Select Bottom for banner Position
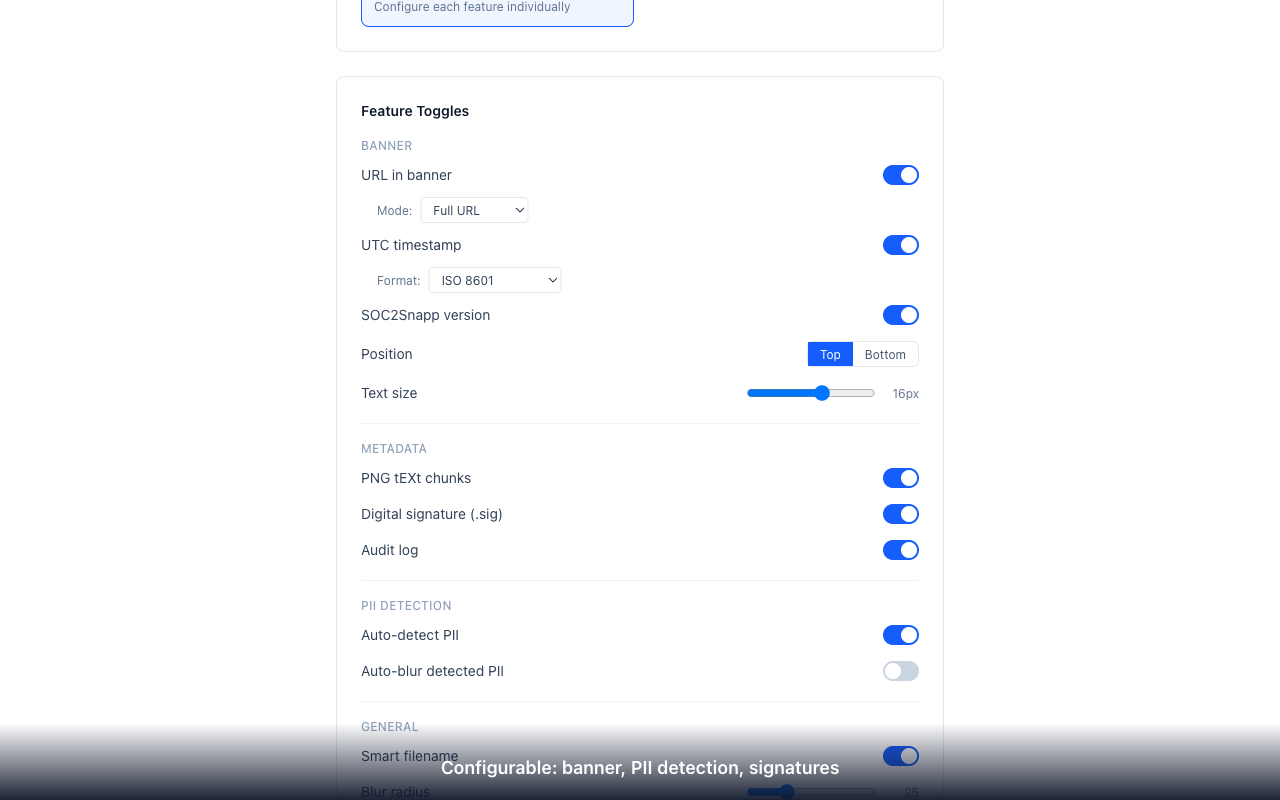 (885, 354)
